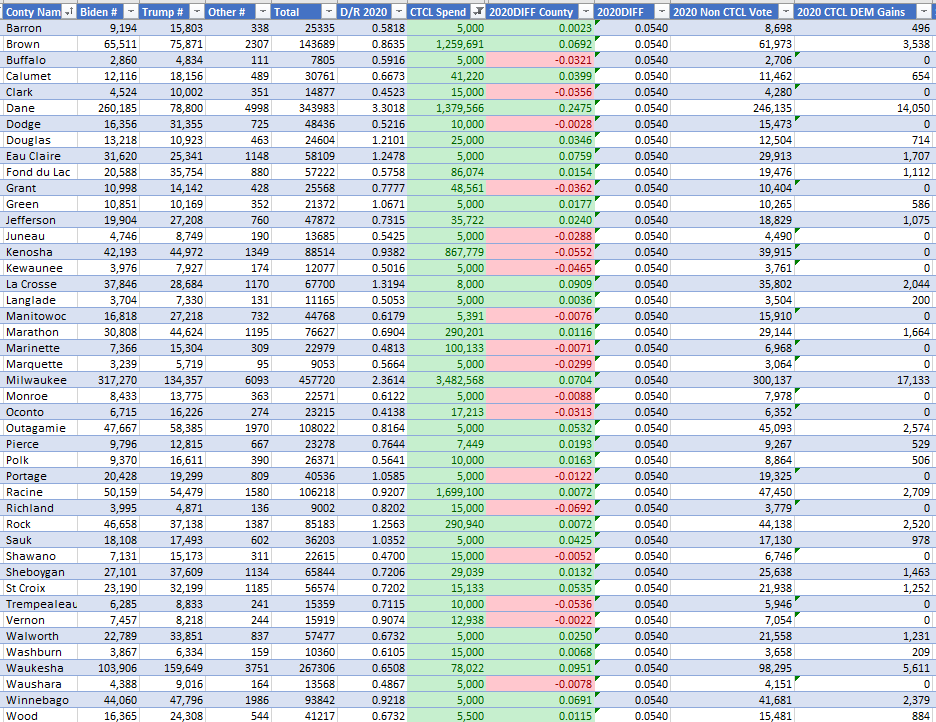This screenshot has height=722, width=936.
Task: Select CTCL DEM Gains 0 in Kenosha row
Action: pos(864,252)
